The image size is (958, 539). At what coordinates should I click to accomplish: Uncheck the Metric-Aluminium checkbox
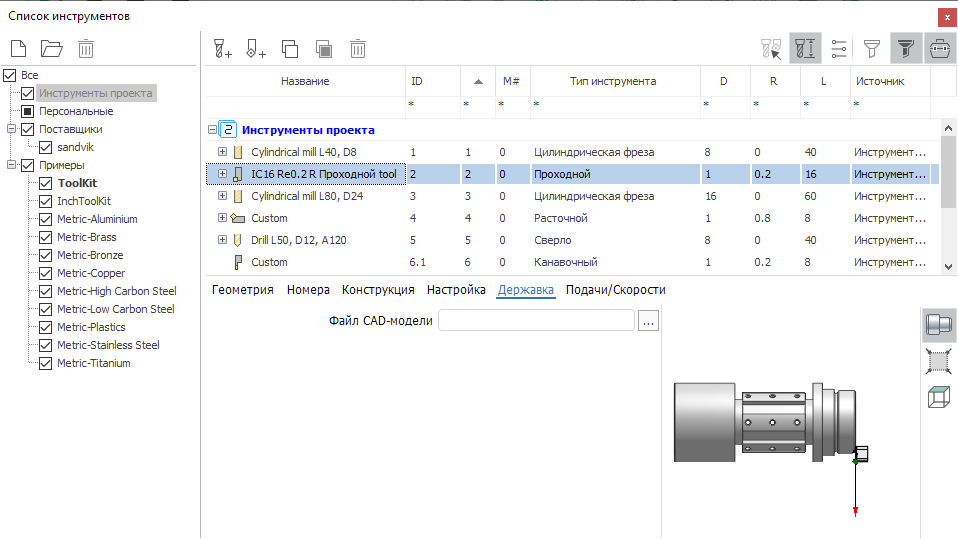45,219
